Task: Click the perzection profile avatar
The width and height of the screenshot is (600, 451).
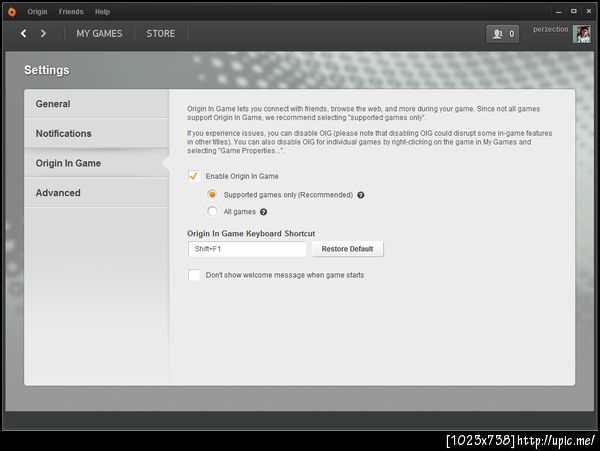Action: click(x=582, y=34)
